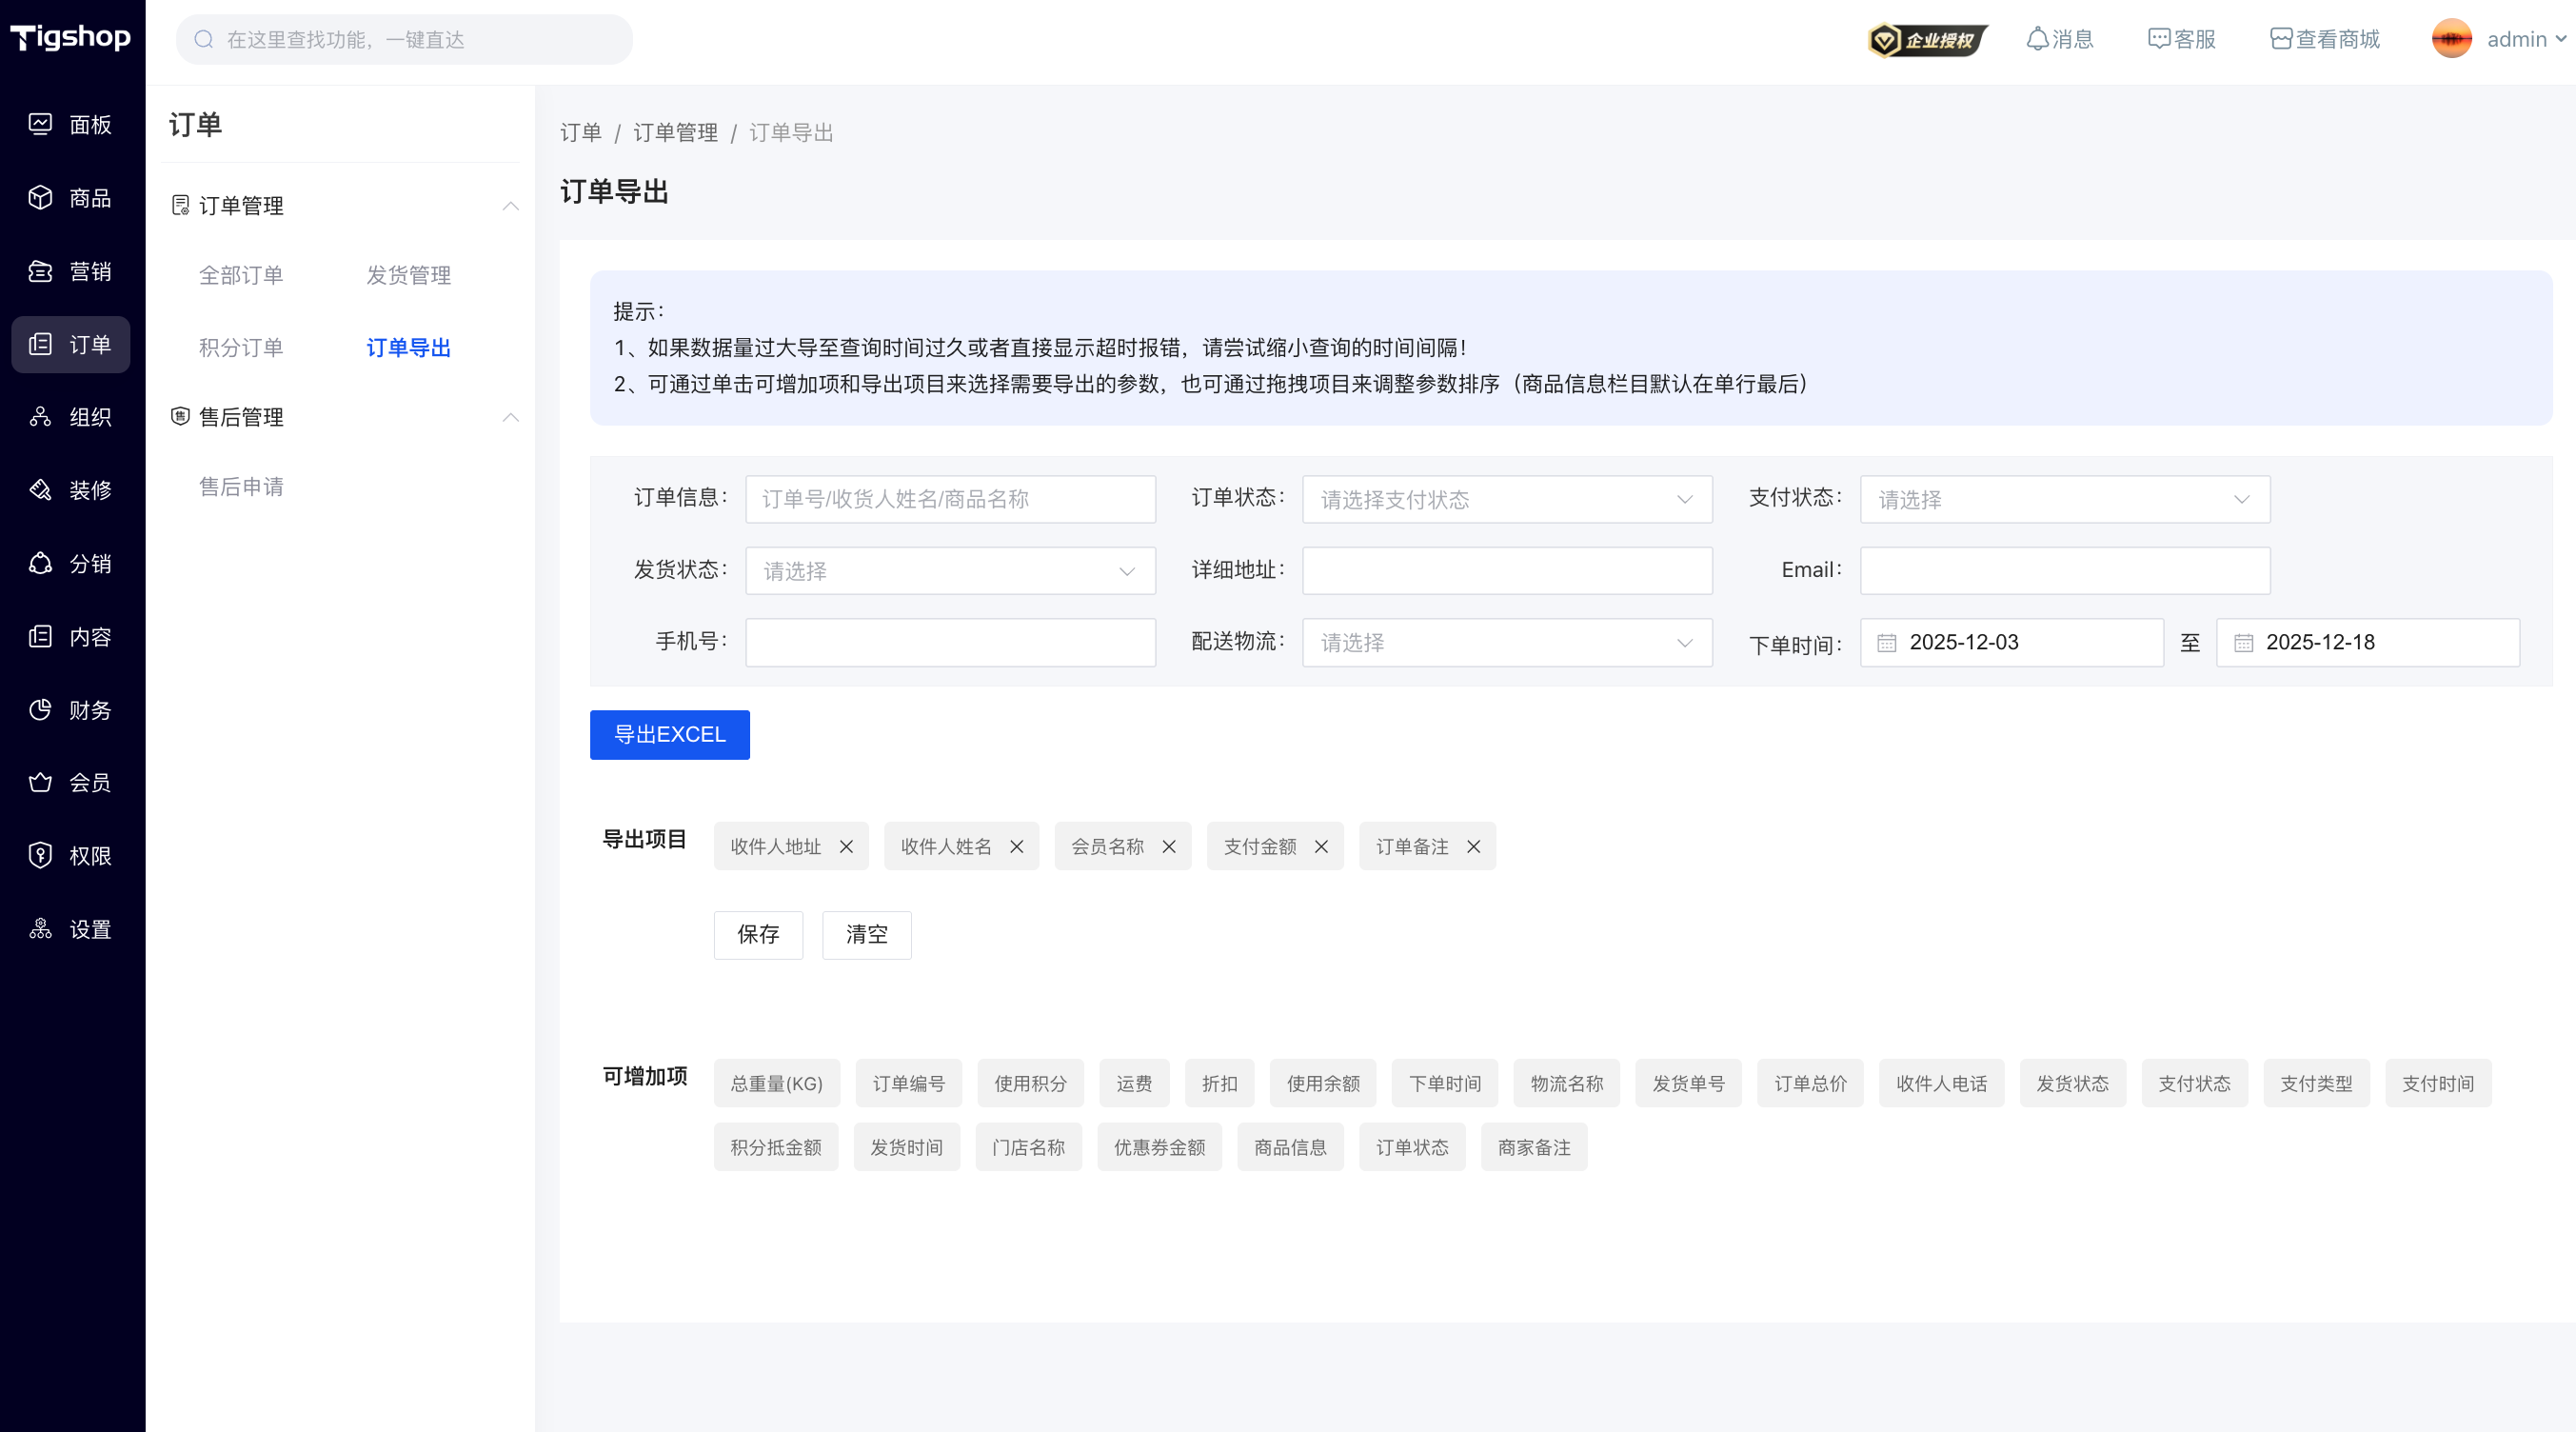
Task: Open 商品 in the sidebar
Action: coord(70,198)
